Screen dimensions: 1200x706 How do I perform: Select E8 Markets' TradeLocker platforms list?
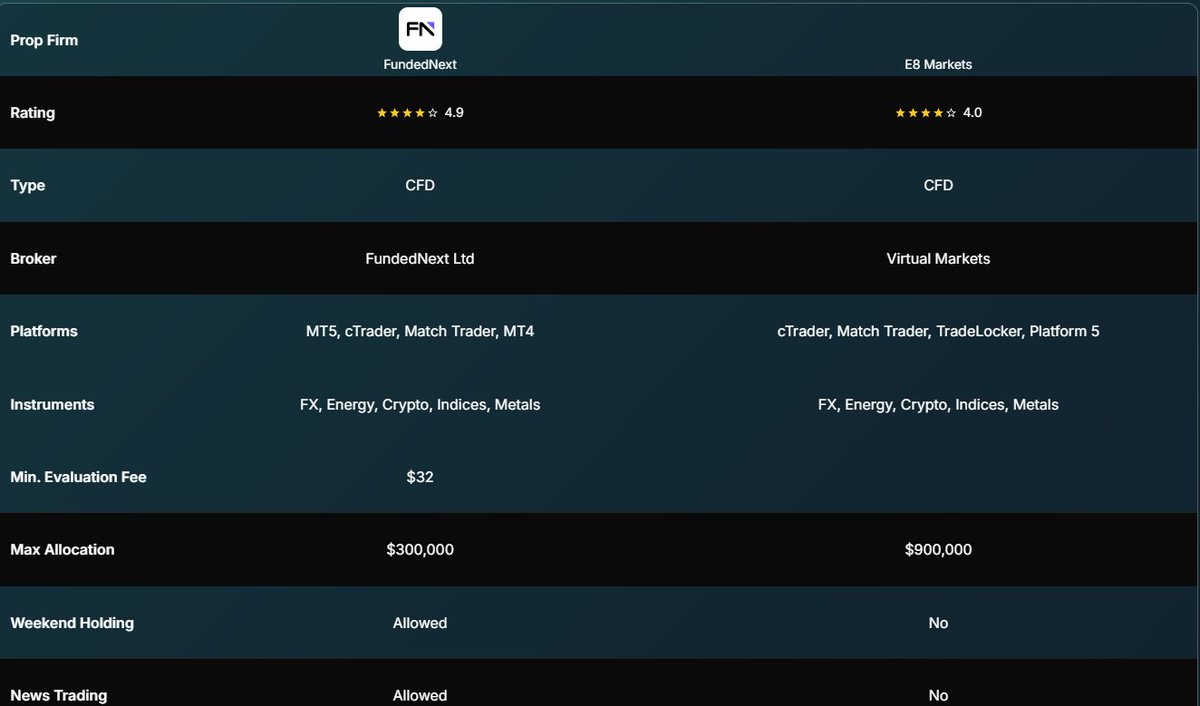point(938,331)
